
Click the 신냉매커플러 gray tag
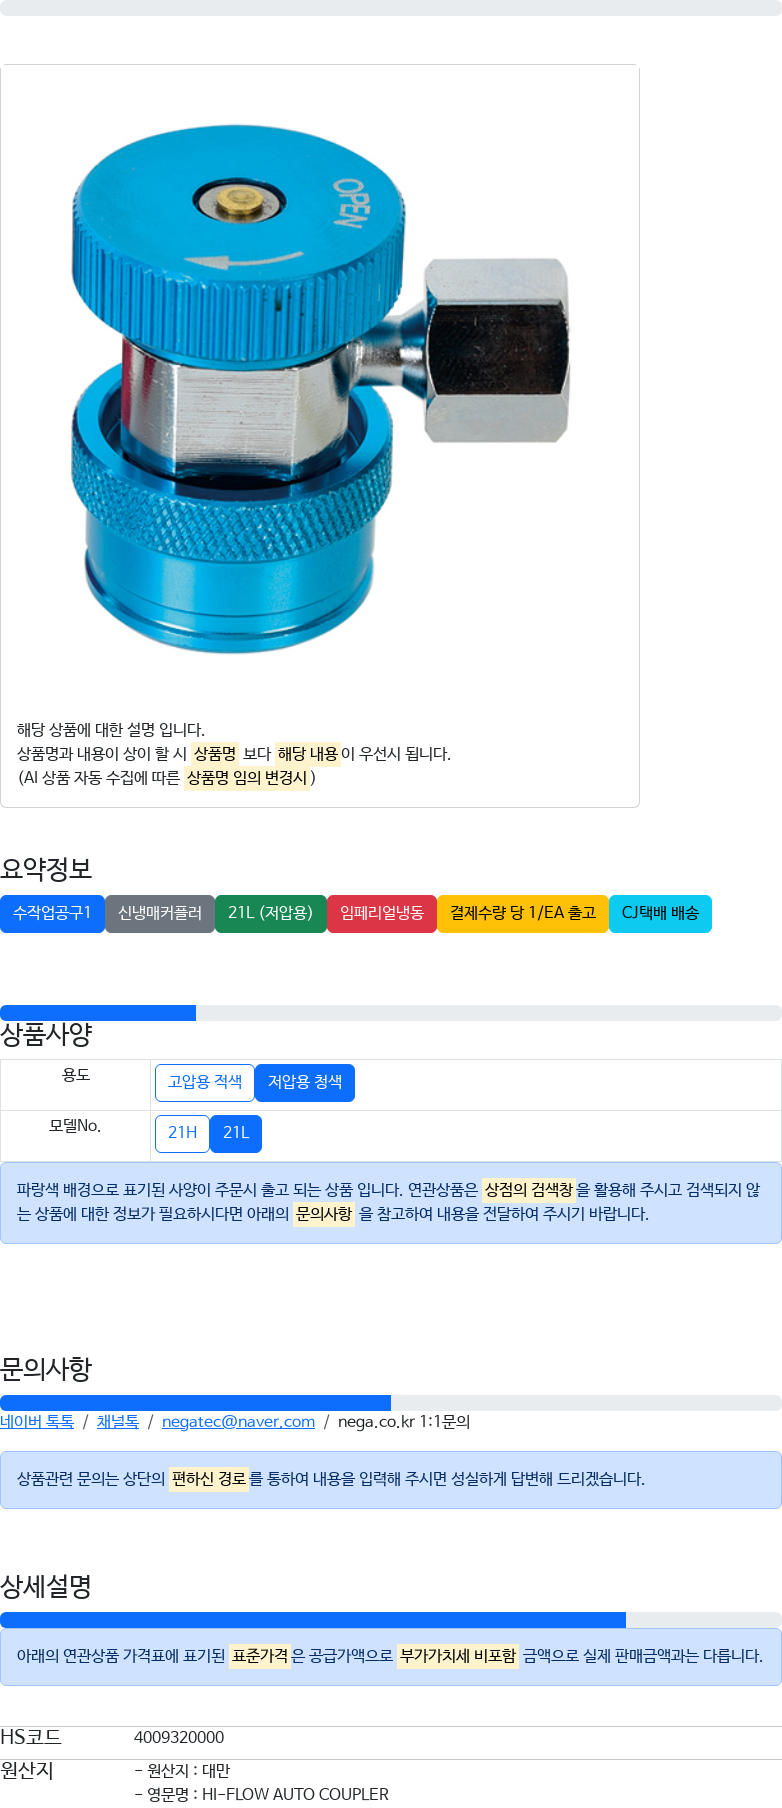[160, 913]
